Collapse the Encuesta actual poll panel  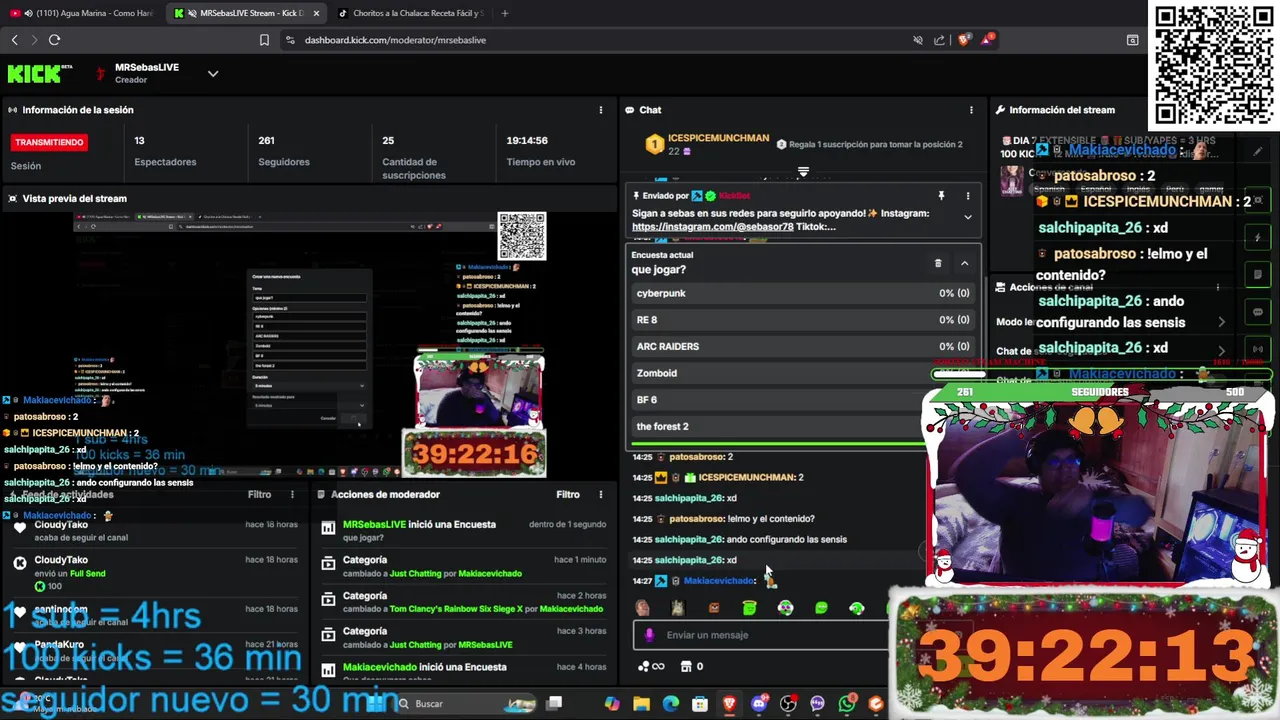click(965, 263)
